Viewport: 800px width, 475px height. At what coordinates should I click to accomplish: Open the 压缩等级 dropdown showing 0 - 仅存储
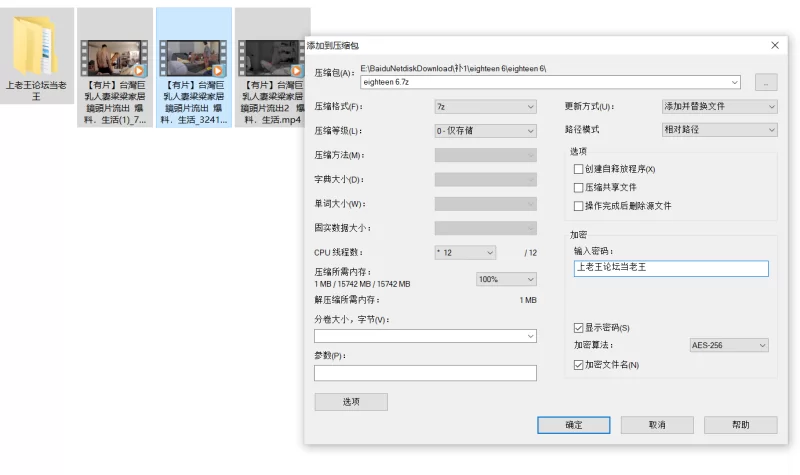pos(485,131)
